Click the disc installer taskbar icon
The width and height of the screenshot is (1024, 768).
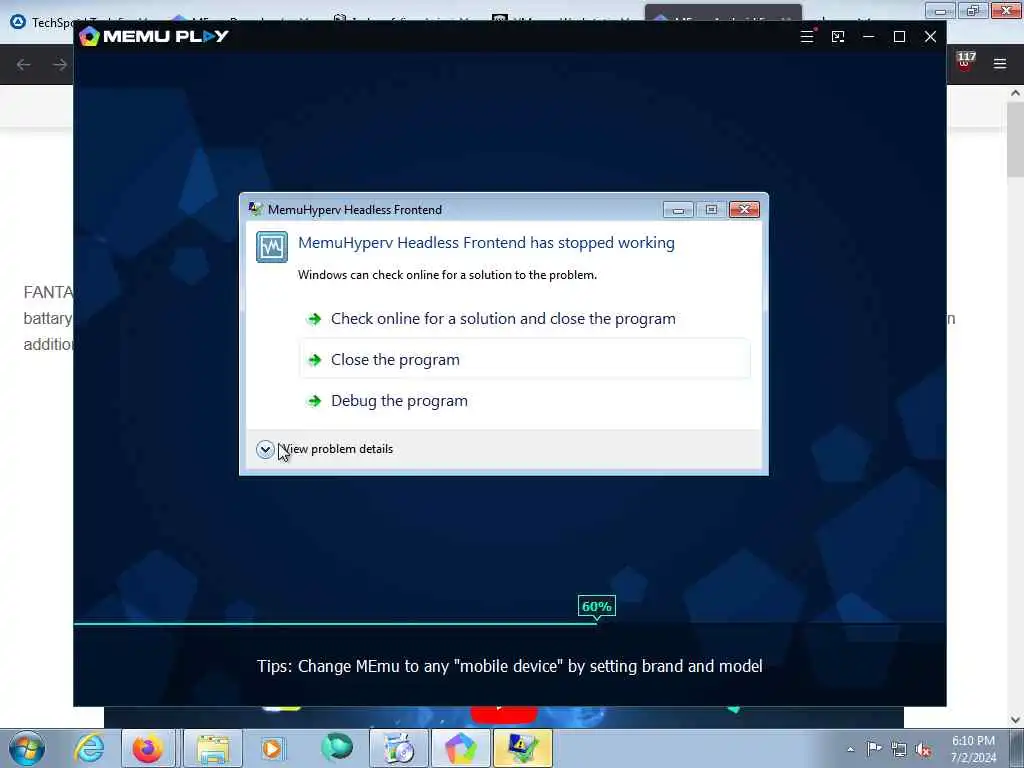pyautogui.click(x=398, y=748)
